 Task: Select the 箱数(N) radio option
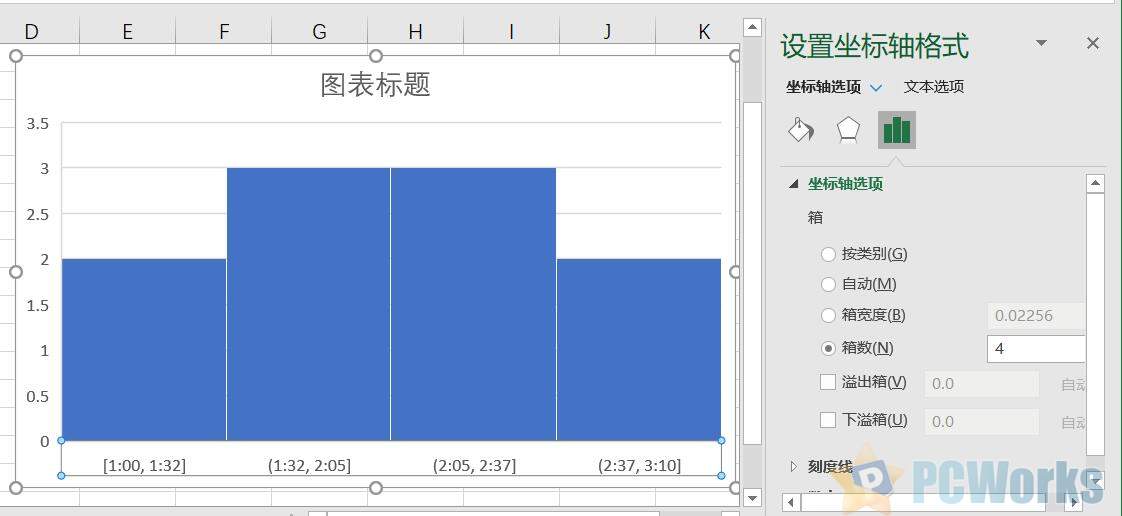coord(828,348)
